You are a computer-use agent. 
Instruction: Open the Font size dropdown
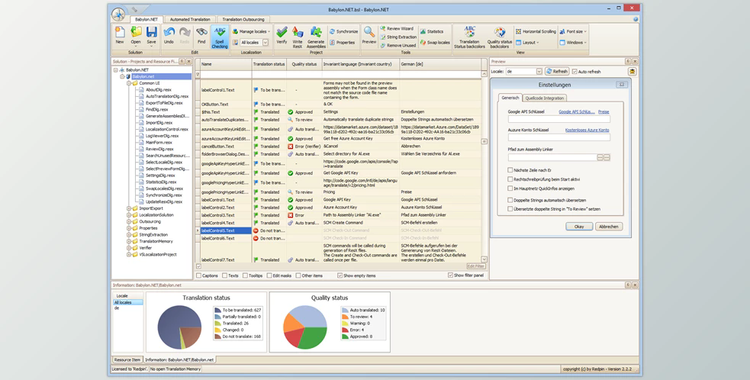(573, 32)
